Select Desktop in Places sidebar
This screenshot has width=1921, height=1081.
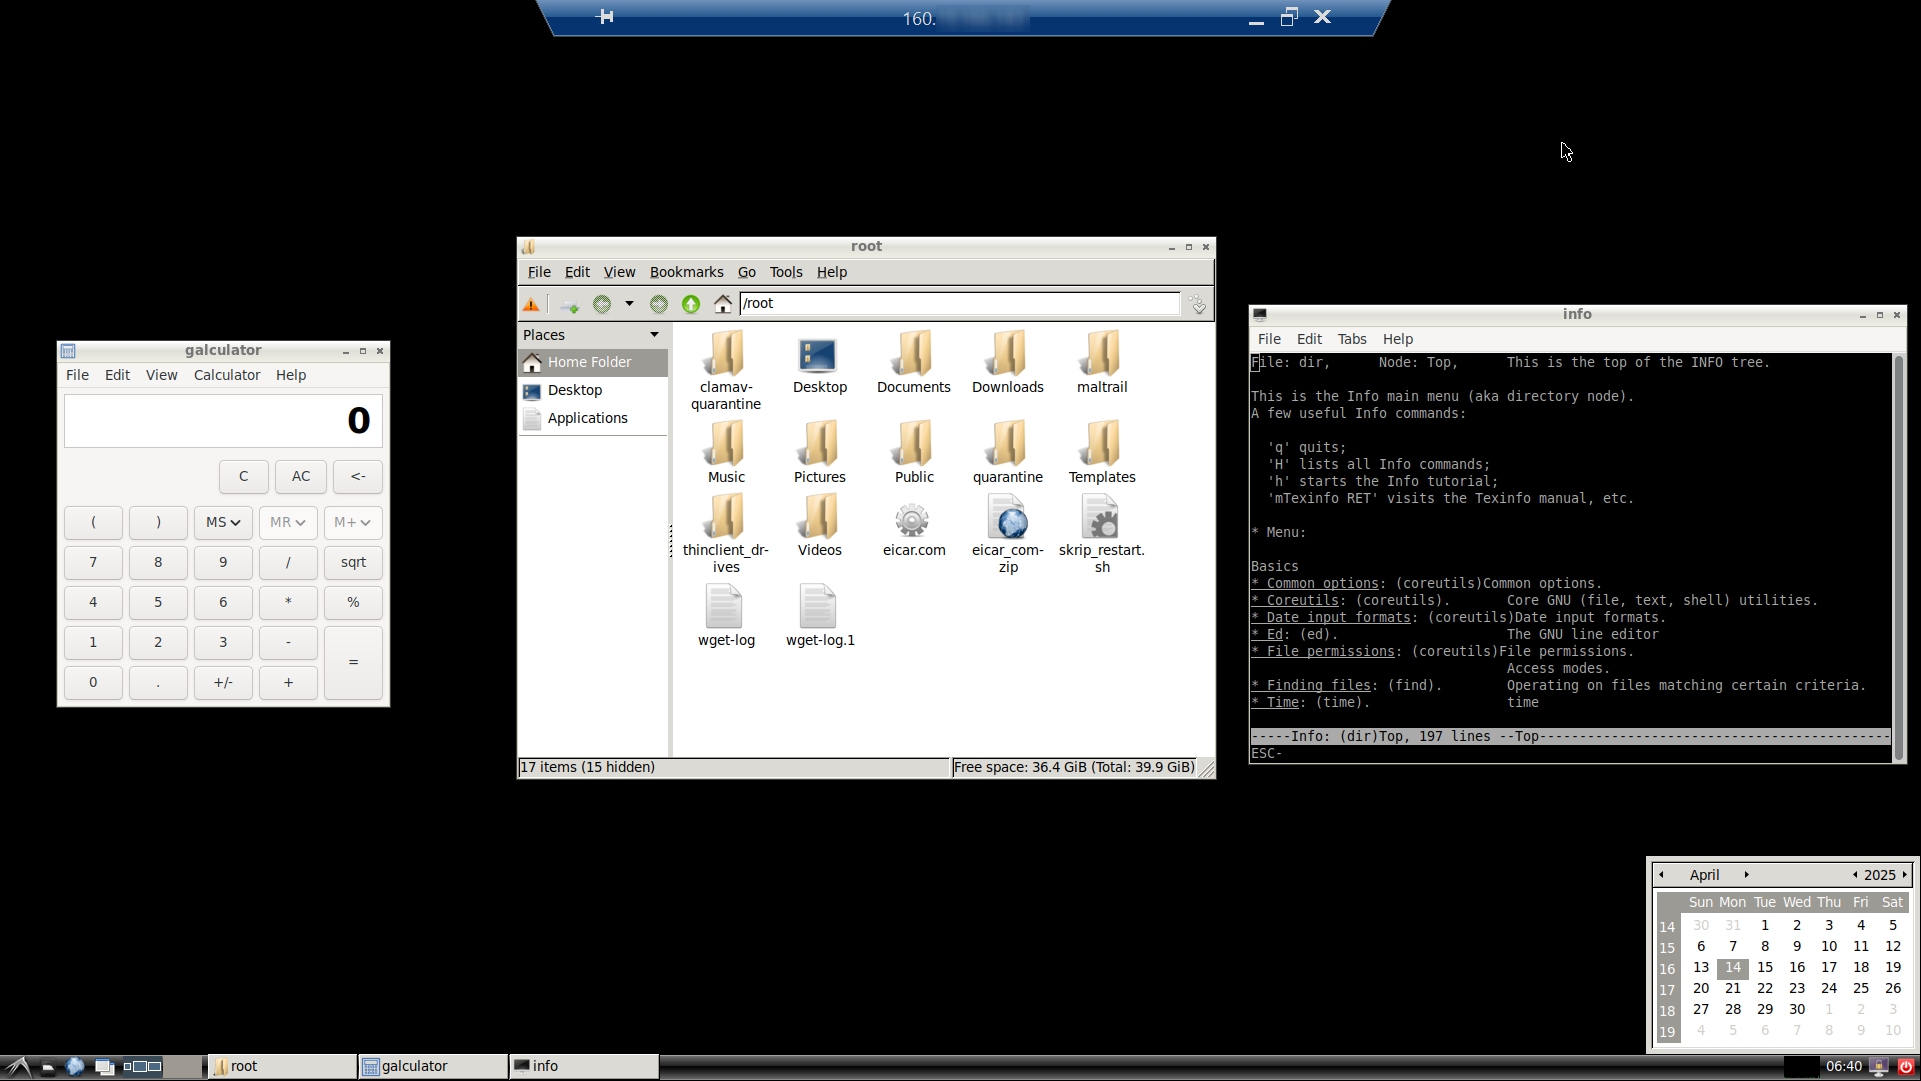(593, 390)
